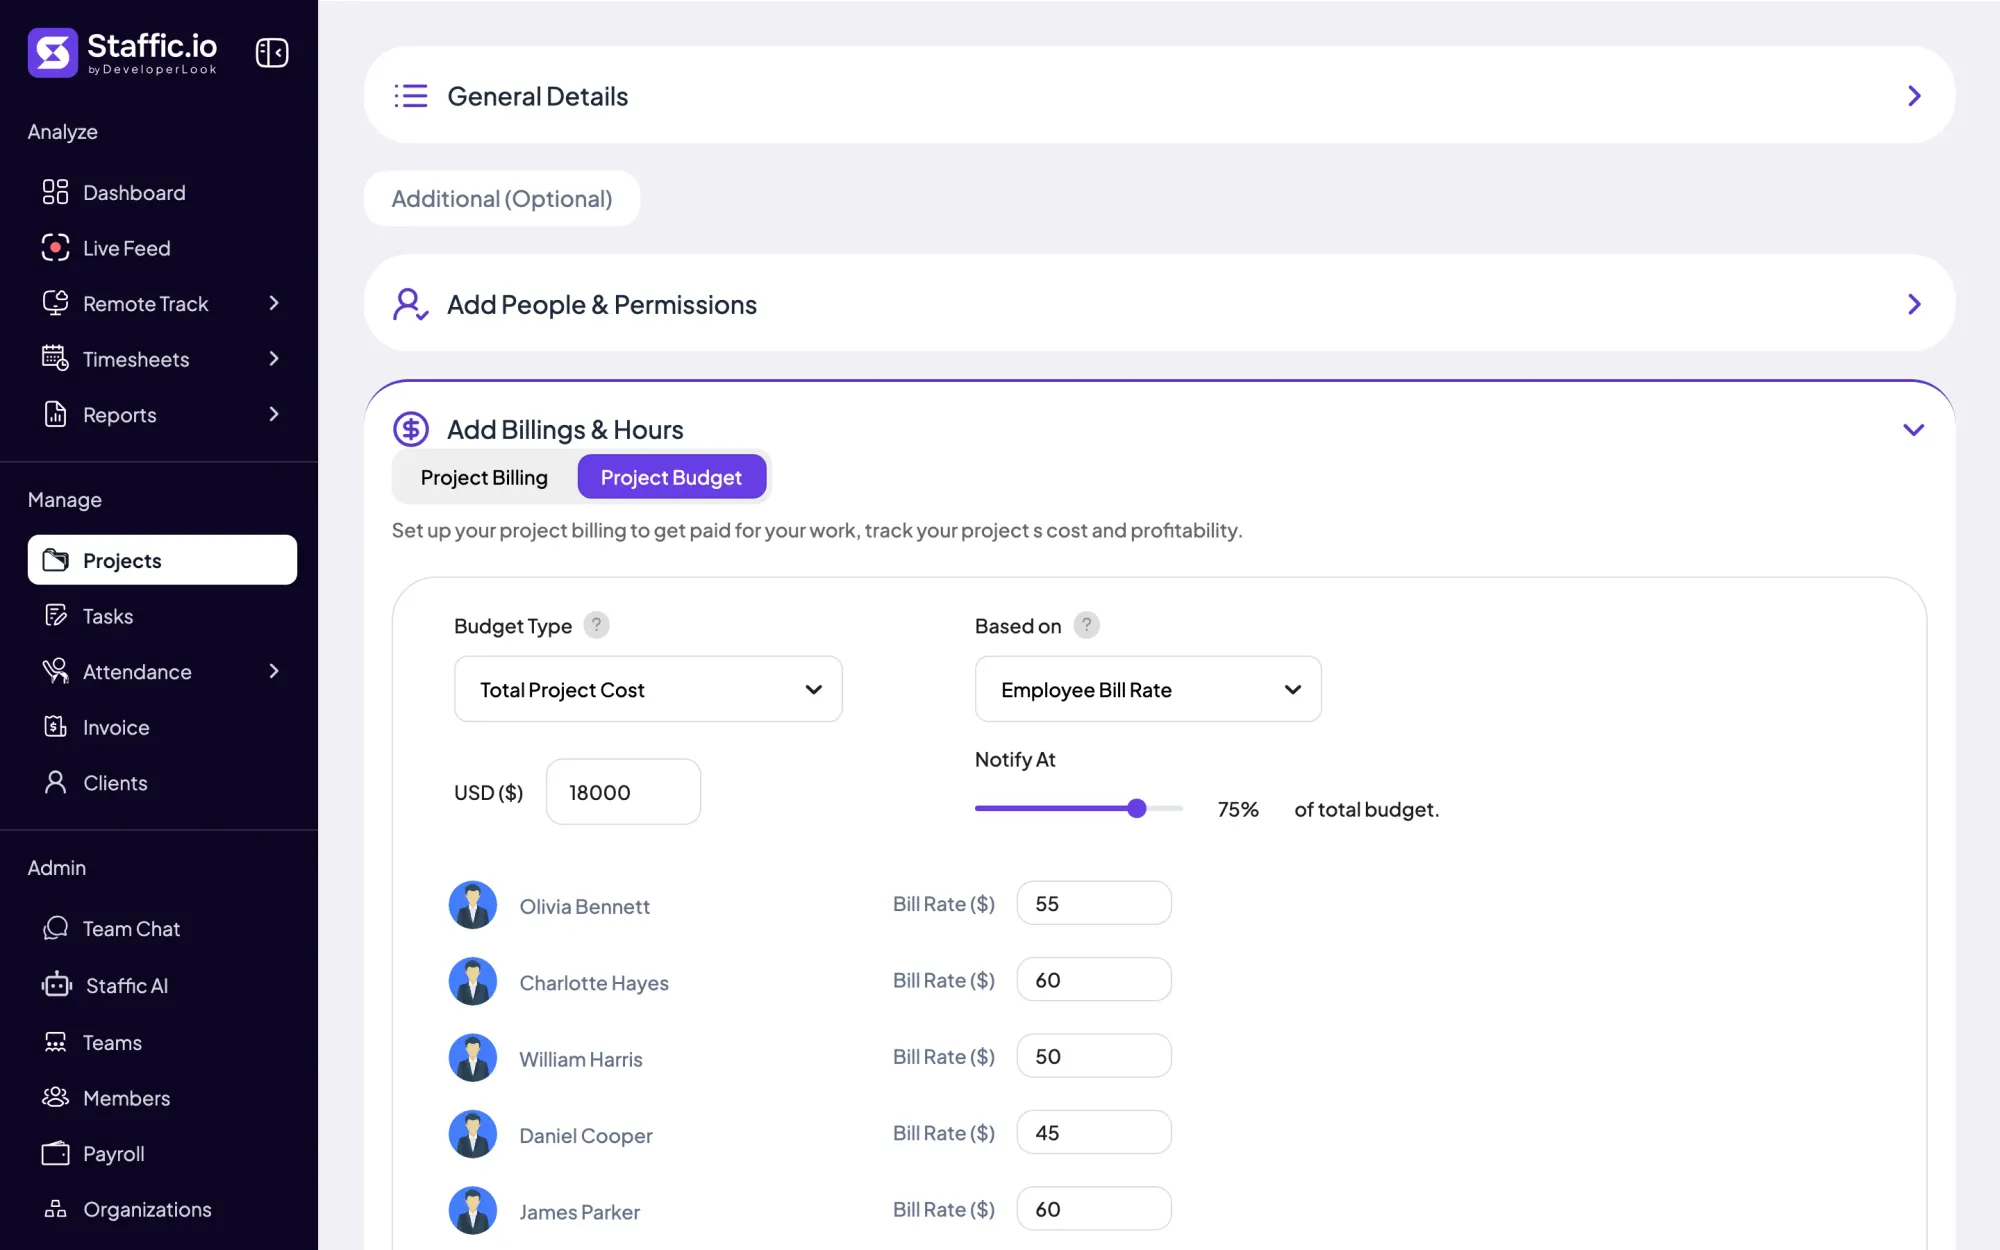
Task: Expand the Timesheets submenu
Action: pos(274,359)
